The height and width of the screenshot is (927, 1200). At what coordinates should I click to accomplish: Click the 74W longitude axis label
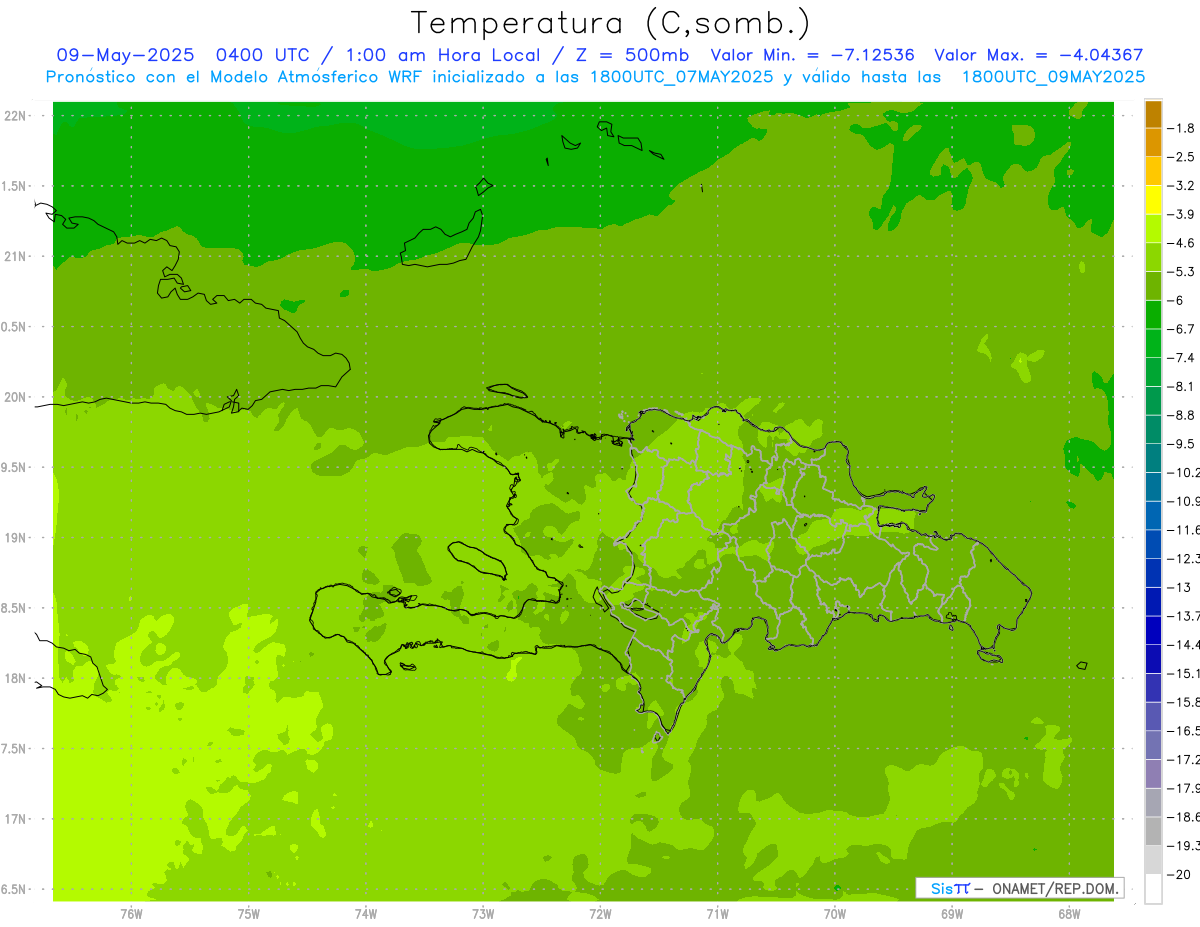pyautogui.click(x=365, y=913)
